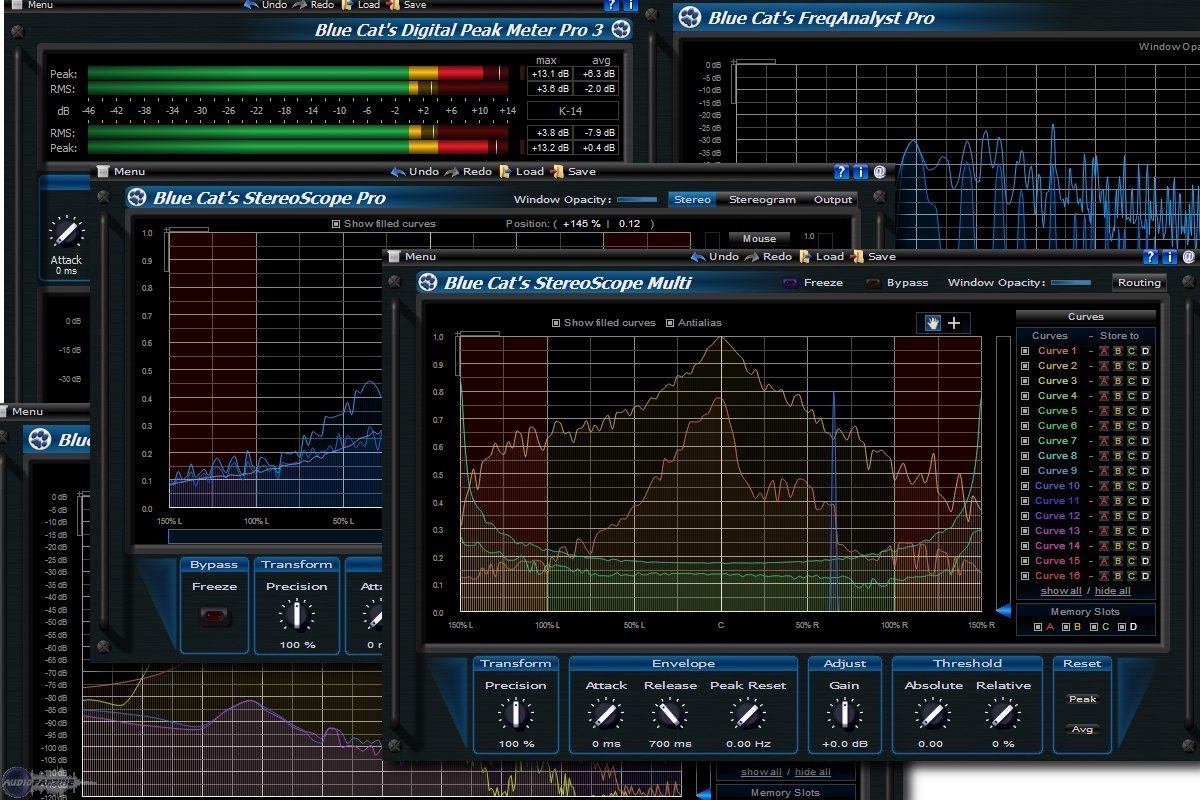Screen dimensions: 1200x800
Task: Toggle Memory Slot A checkbox
Action: coord(1039,627)
